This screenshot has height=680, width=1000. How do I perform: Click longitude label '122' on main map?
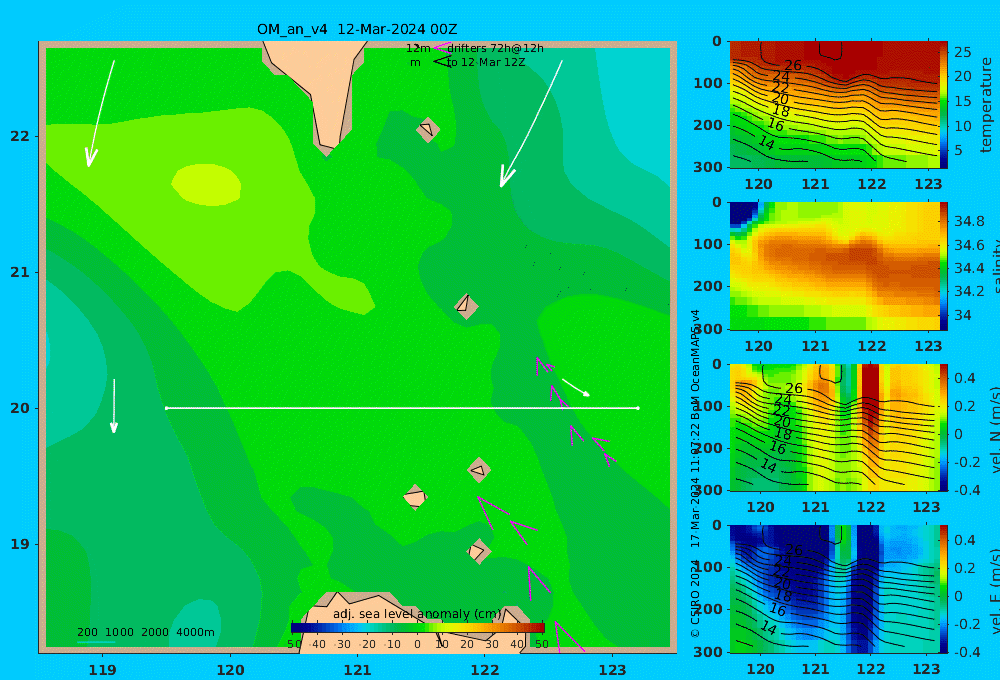[x=485, y=670]
